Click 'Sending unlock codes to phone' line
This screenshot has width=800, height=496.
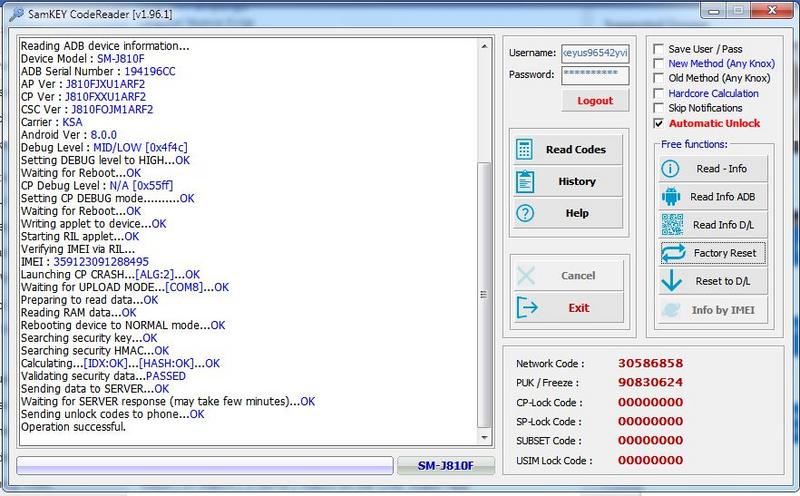click(x=112, y=414)
